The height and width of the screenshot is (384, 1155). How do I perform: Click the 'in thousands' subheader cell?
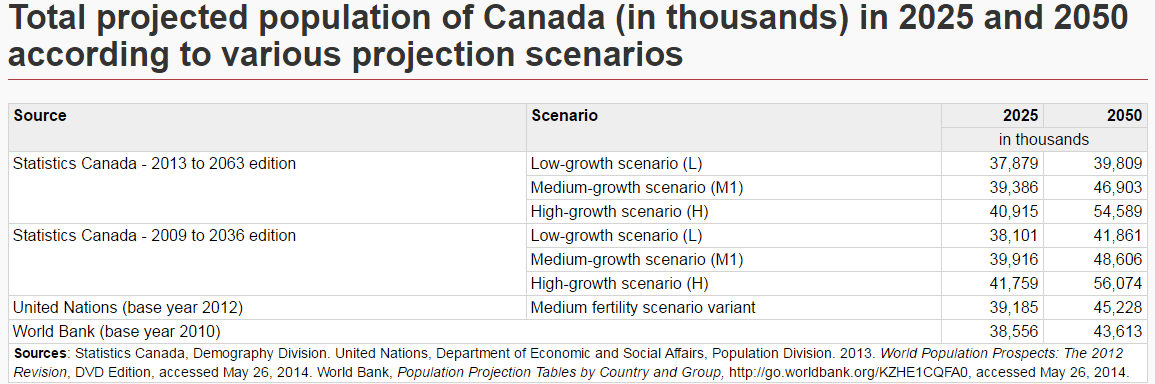point(1044,139)
